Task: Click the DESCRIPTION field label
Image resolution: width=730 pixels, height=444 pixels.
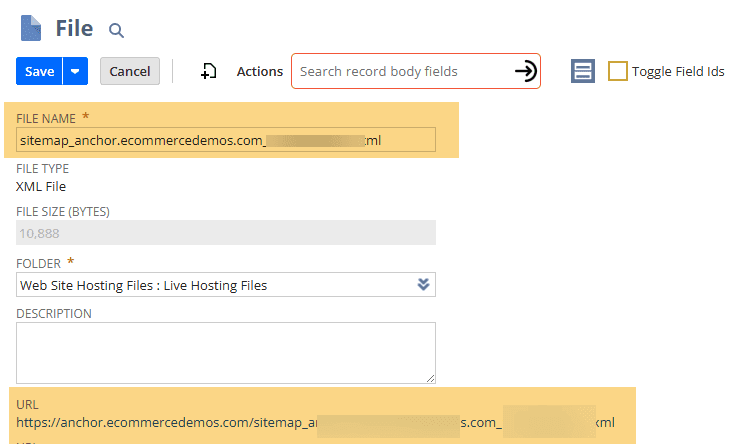Action: point(54,314)
